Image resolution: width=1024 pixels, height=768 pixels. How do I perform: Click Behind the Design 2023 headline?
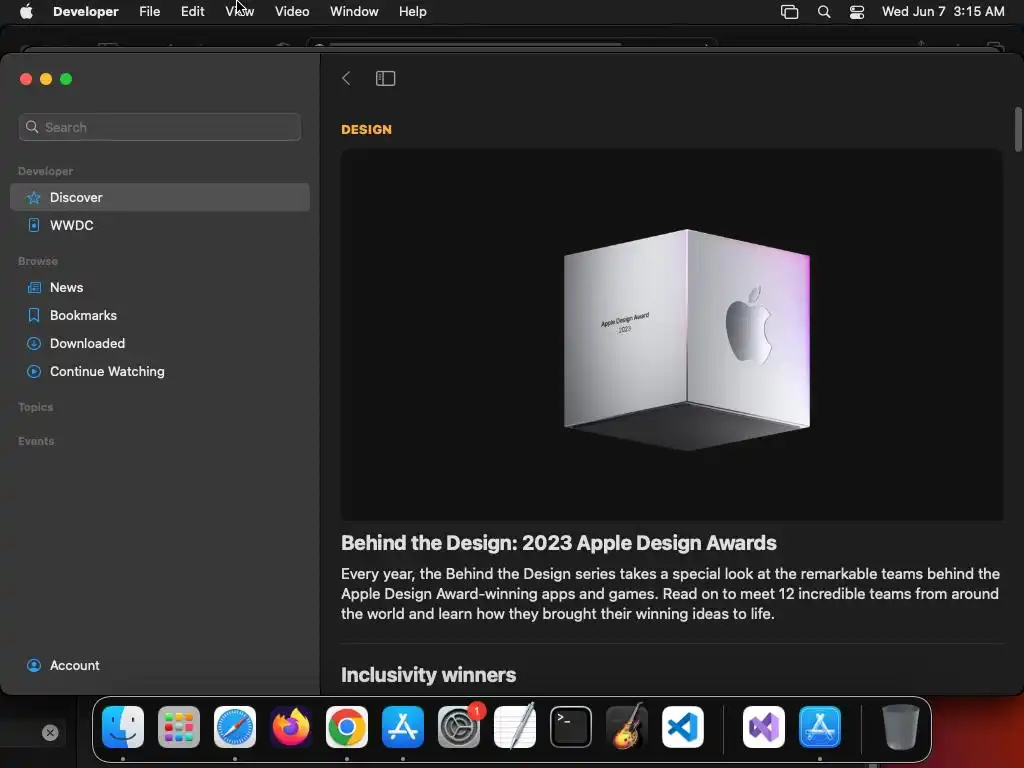click(x=558, y=543)
